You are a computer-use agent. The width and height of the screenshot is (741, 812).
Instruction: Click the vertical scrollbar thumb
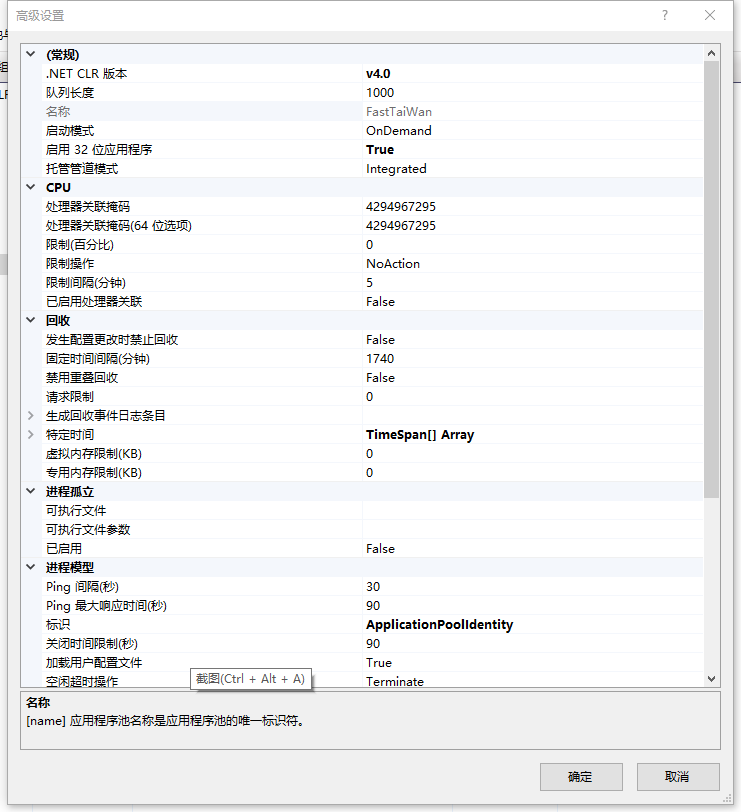[711, 280]
